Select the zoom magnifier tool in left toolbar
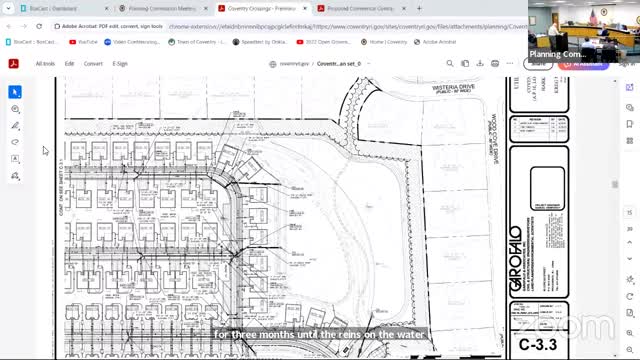640x360 pixels. (x=15, y=109)
